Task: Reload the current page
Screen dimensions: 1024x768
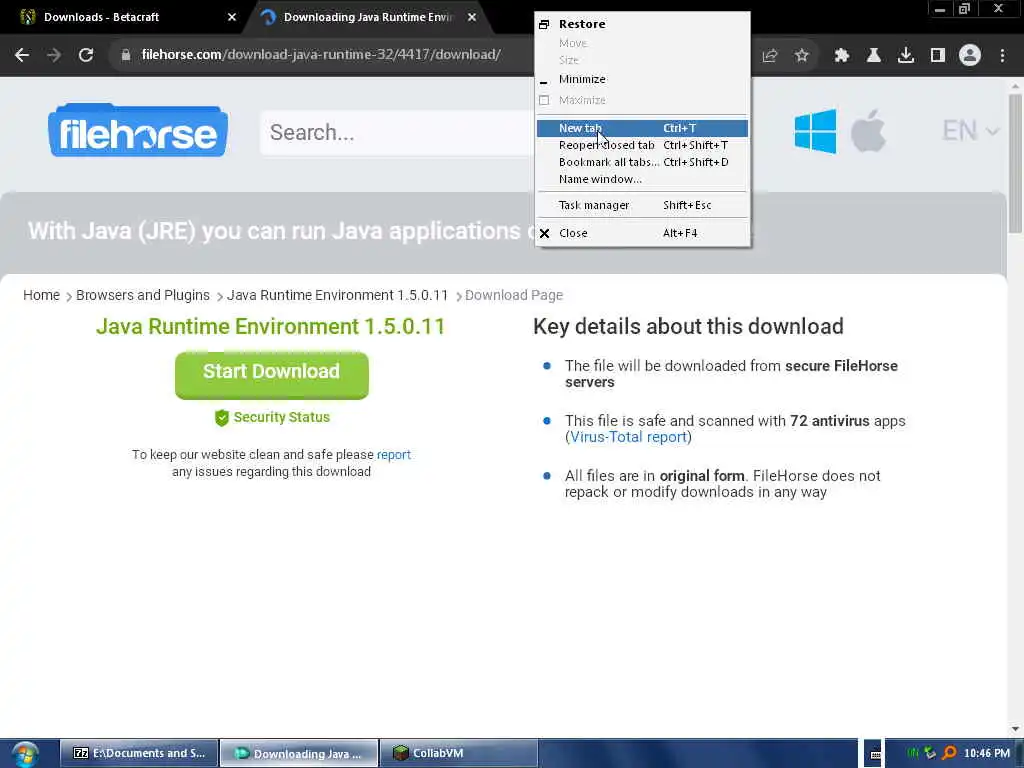Action: click(x=86, y=55)
